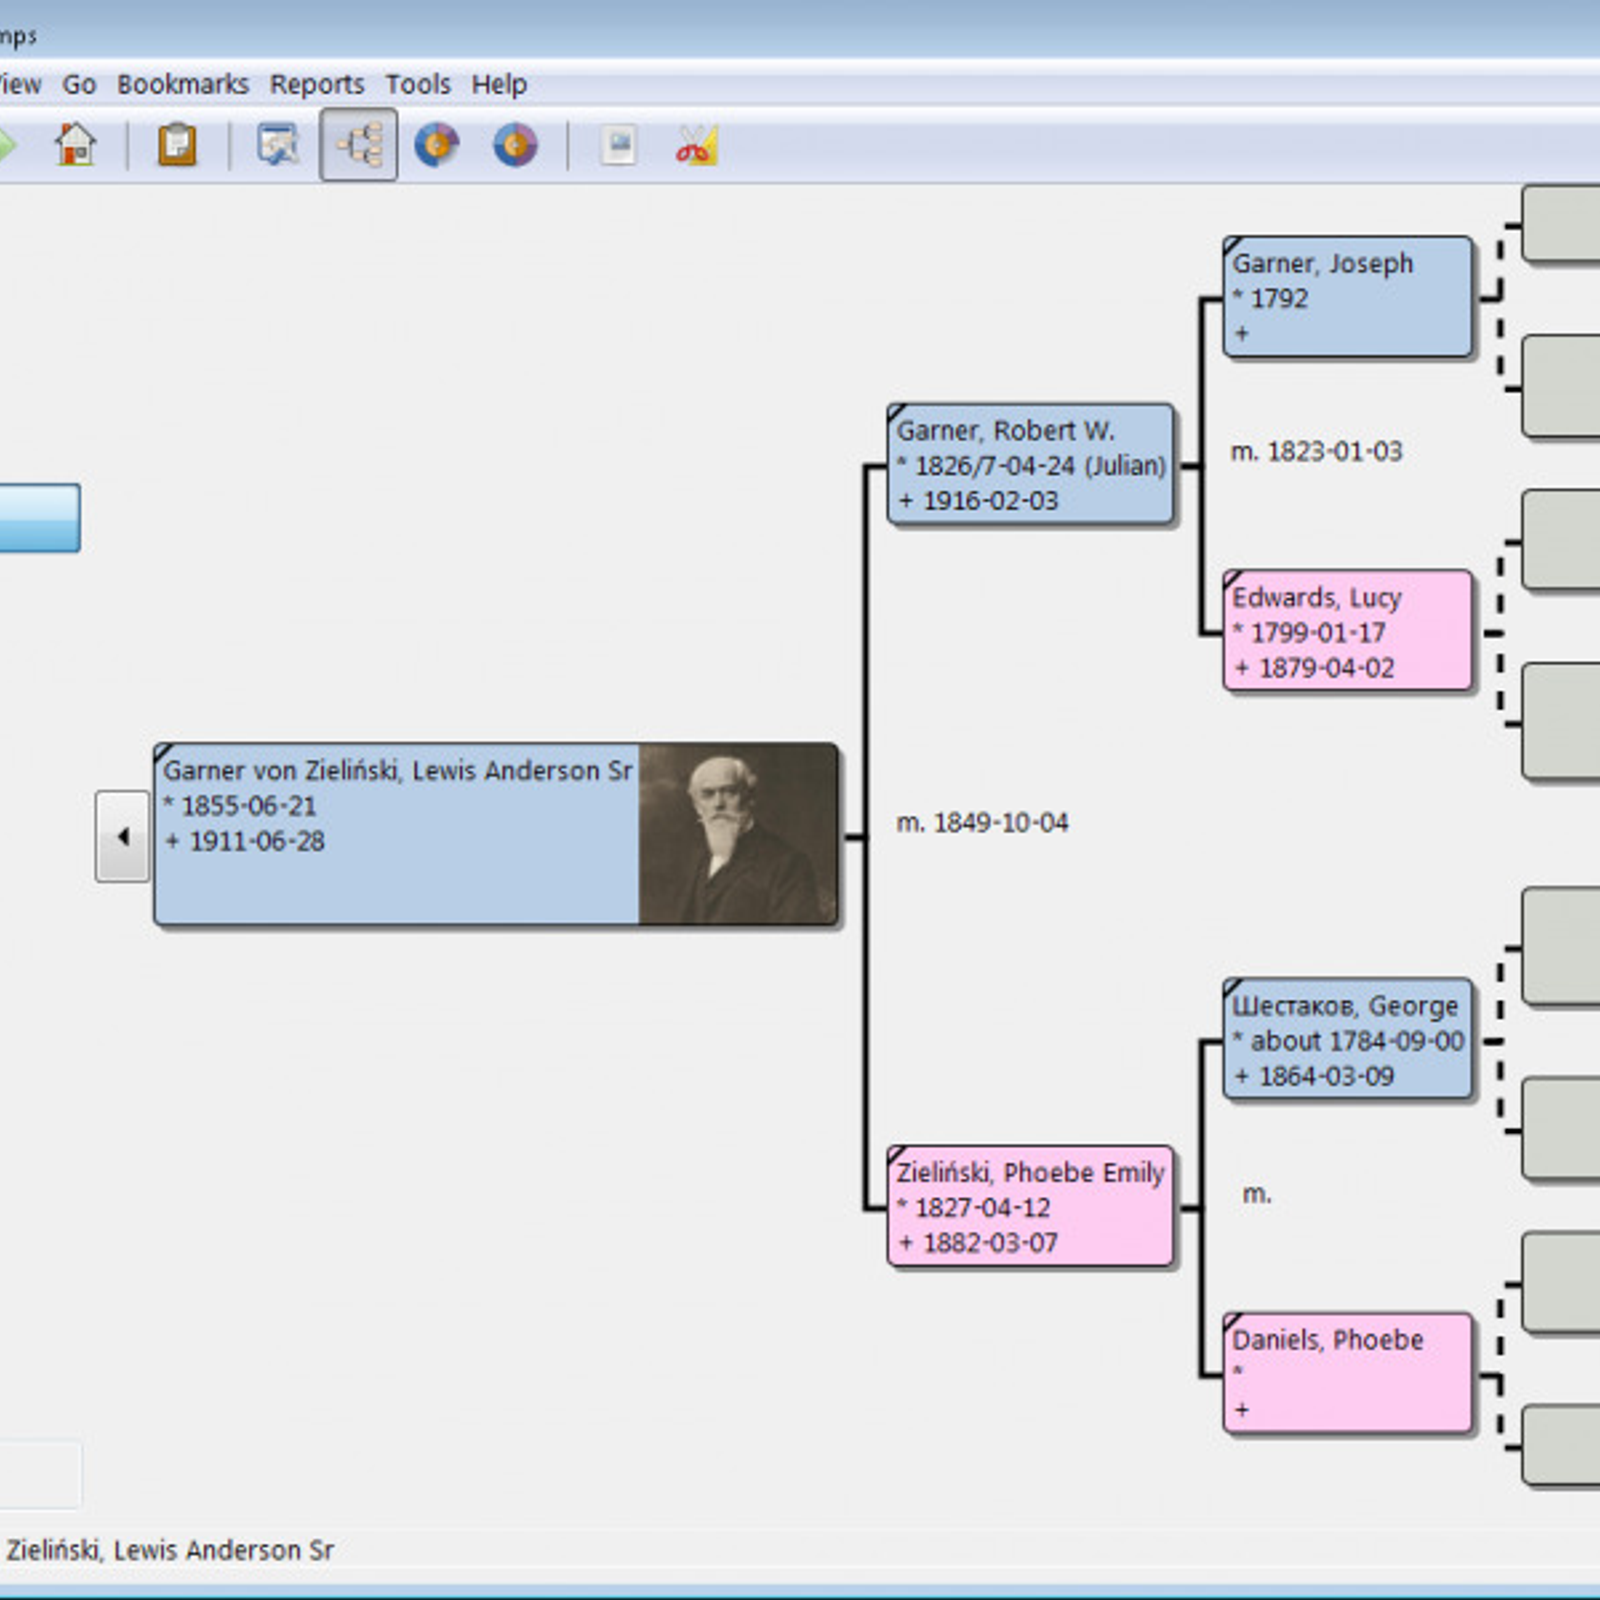Viewport: 1600px width, 1600px height.
Task: Switch to the second fan chart icon
Action: pyautogui.click(x=515, y=145)
